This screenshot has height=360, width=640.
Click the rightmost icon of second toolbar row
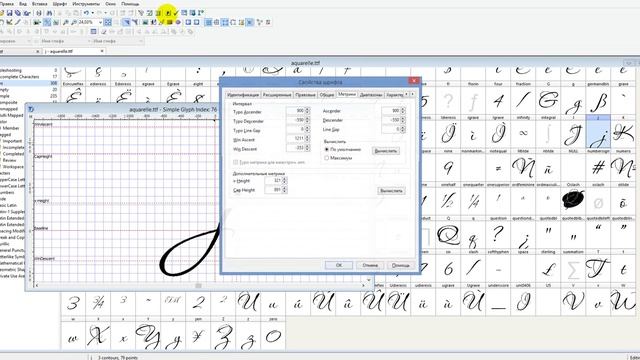[268, 22]
